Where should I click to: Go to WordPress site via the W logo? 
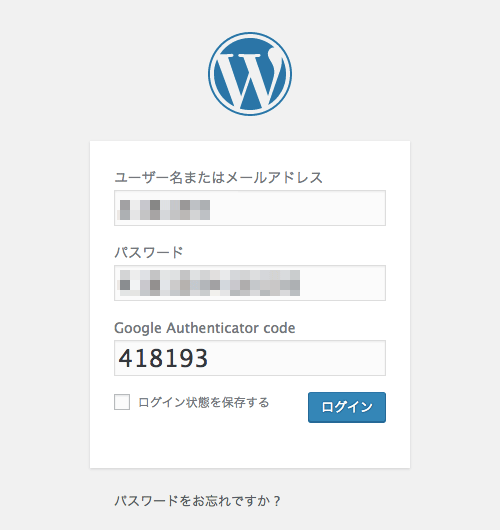point(250,74)
